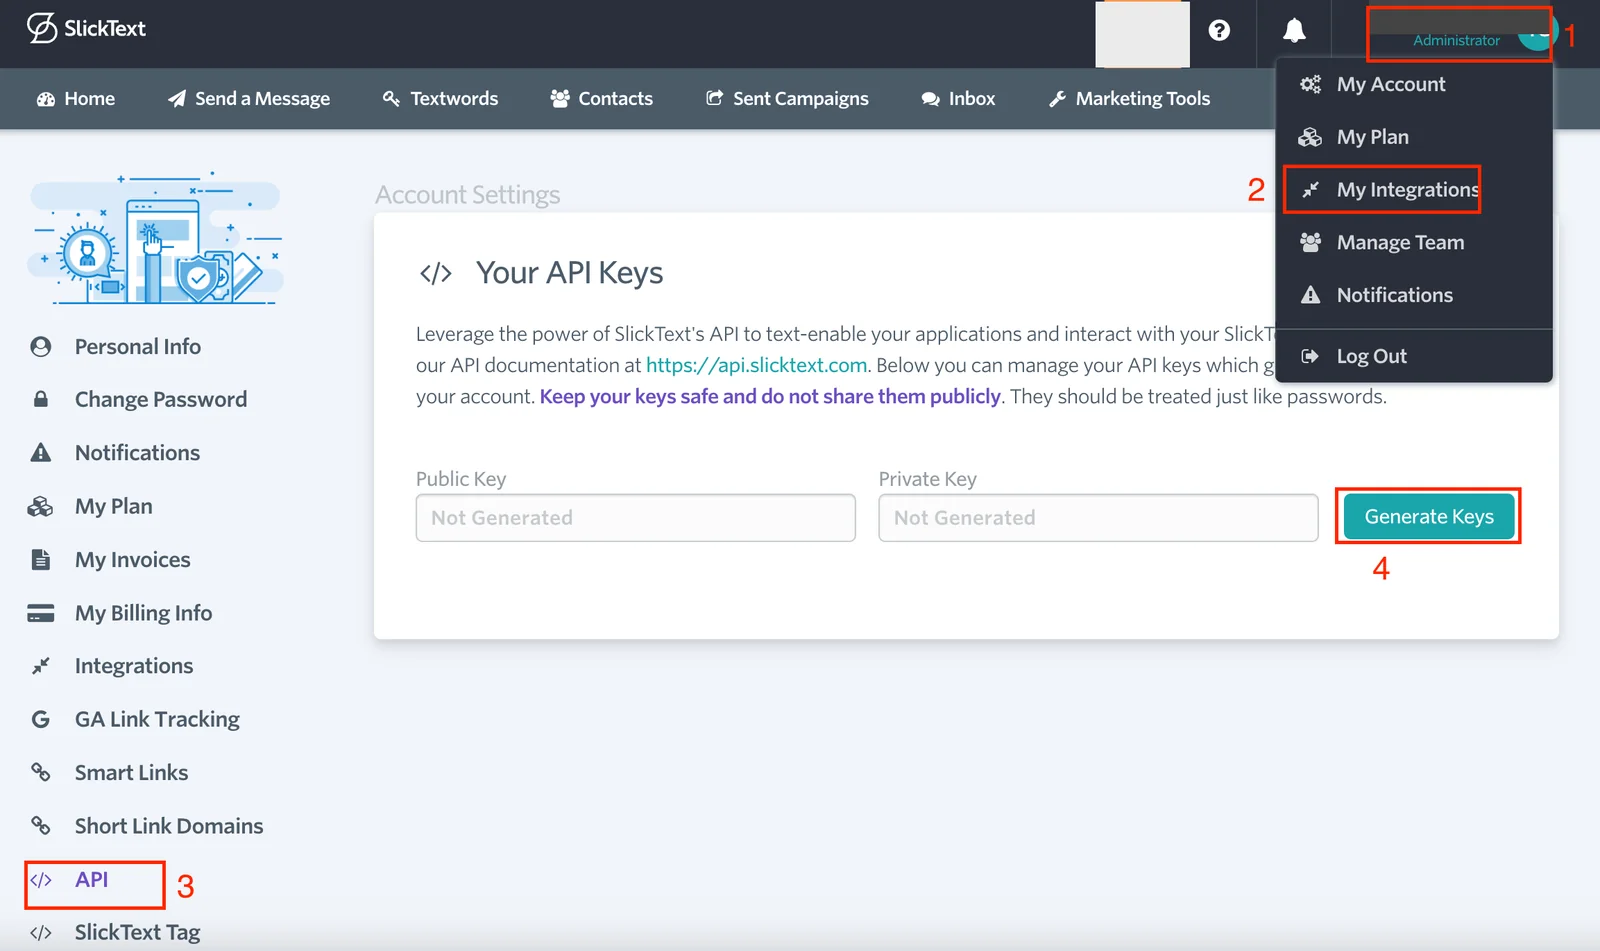The height and width of the screenshot is (951, 1600).
Task: Open SlickText Tag in the settings sidebar
Action: pyautogui.click(x=138, y=933)
